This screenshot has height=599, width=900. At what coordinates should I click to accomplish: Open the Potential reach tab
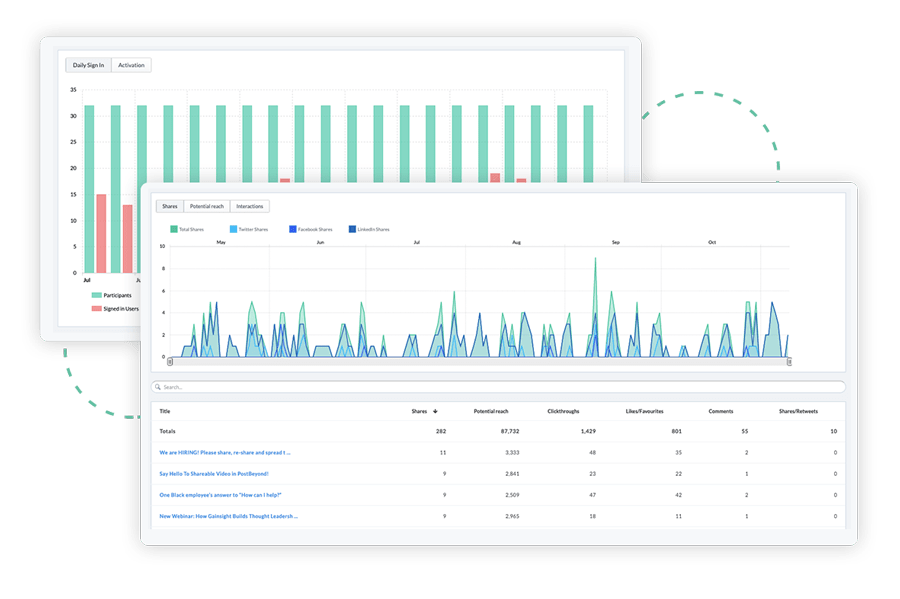tap(207, 207)
